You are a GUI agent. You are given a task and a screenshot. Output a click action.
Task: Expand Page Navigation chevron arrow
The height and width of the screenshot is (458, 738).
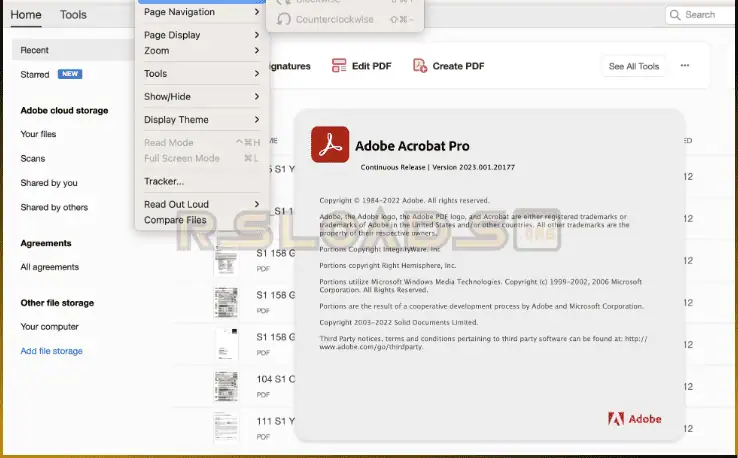(257, 12)
